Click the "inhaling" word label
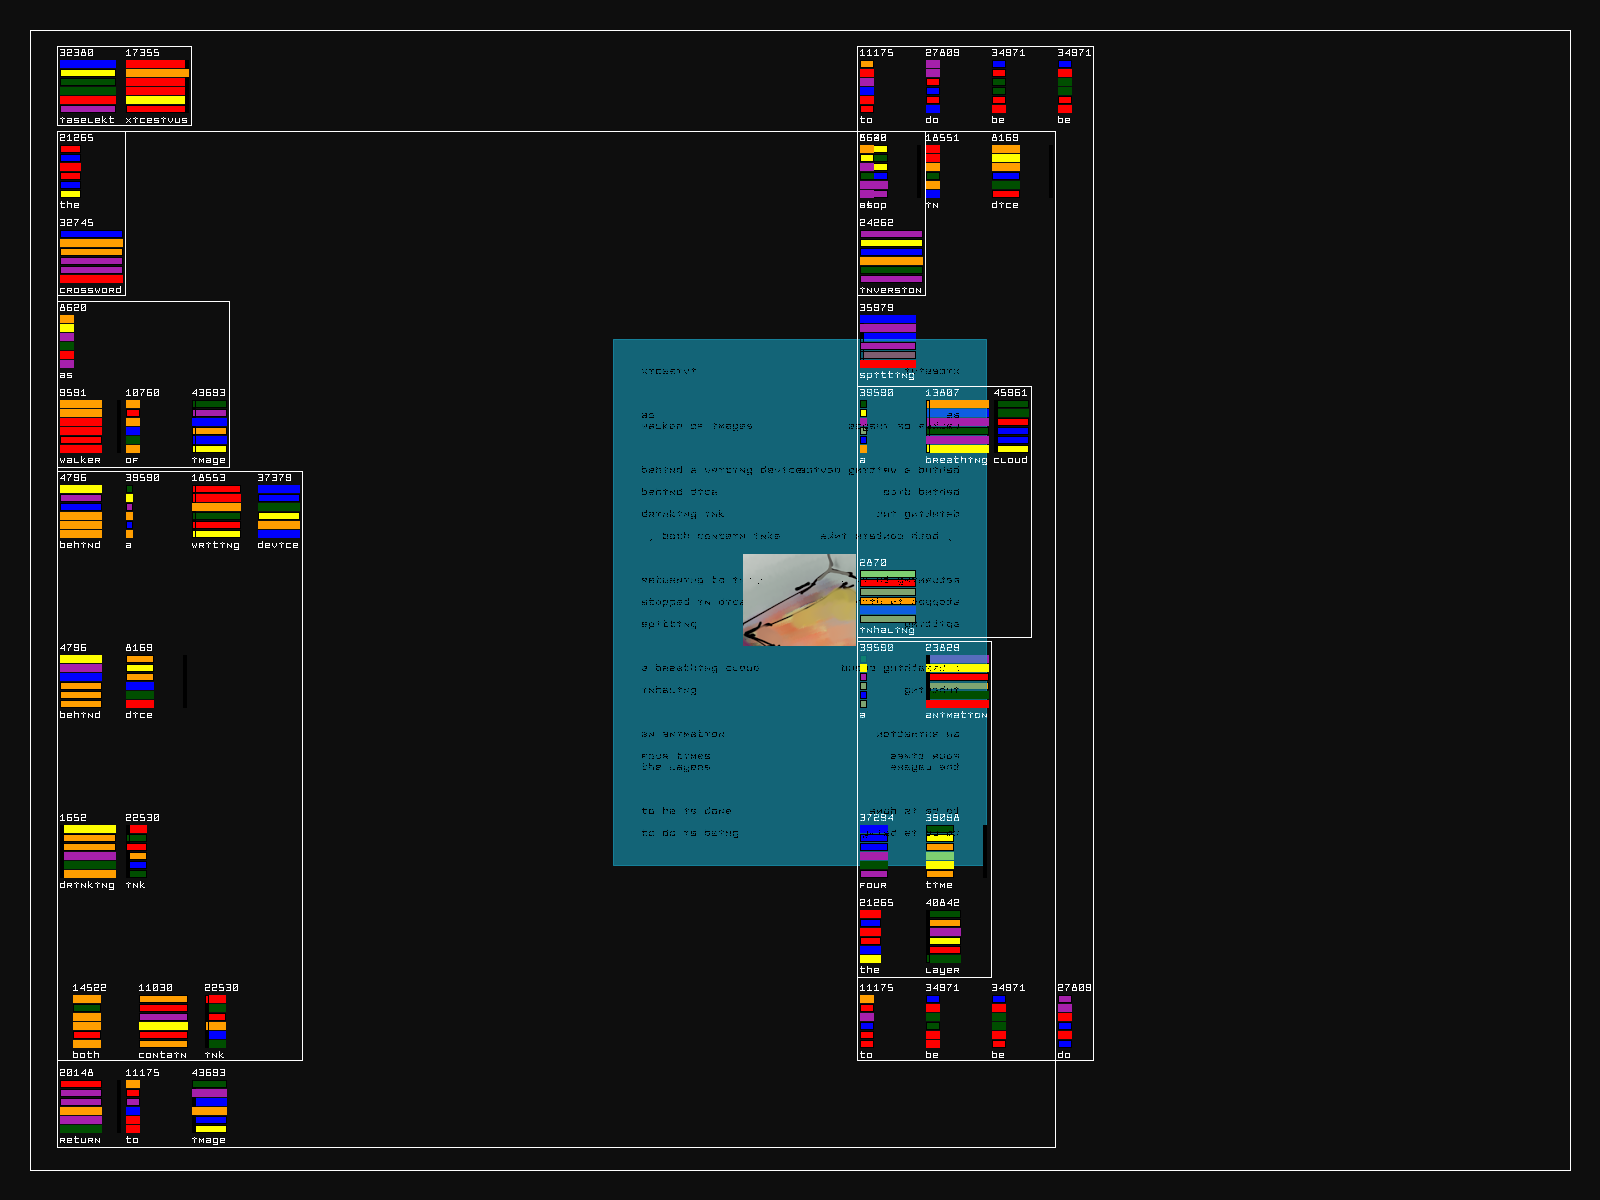This screenshot has width=1600, height=1200. coord(886,631)
